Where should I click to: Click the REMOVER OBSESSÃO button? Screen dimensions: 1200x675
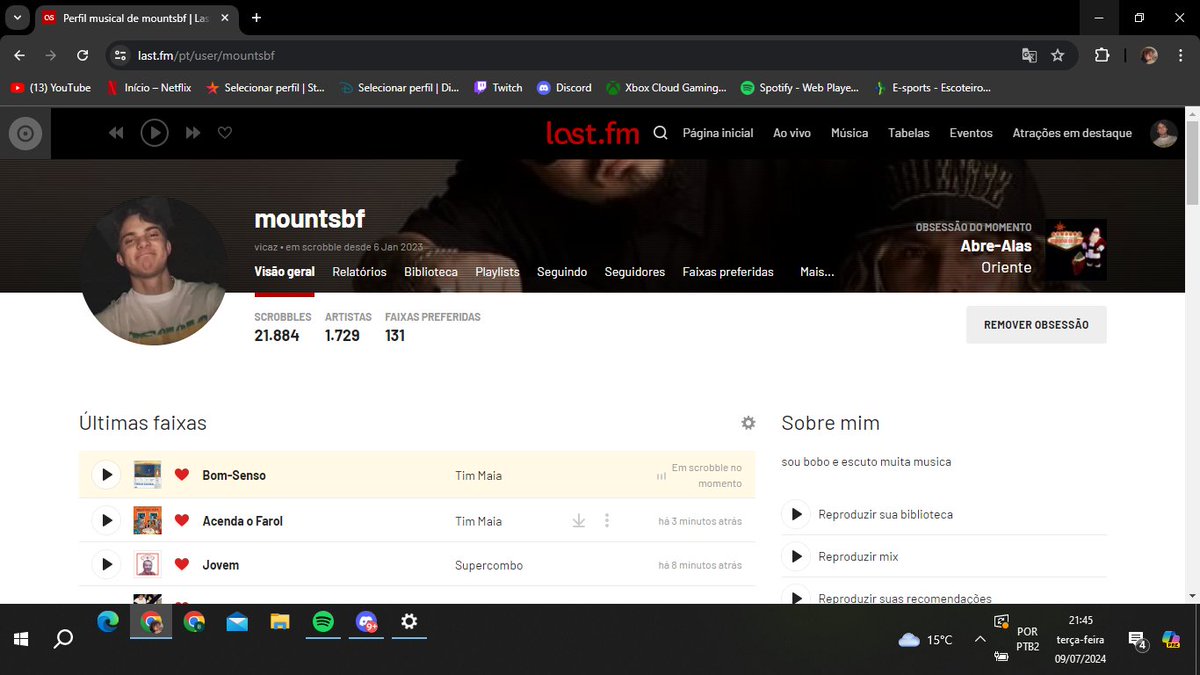click(1036, 325)
